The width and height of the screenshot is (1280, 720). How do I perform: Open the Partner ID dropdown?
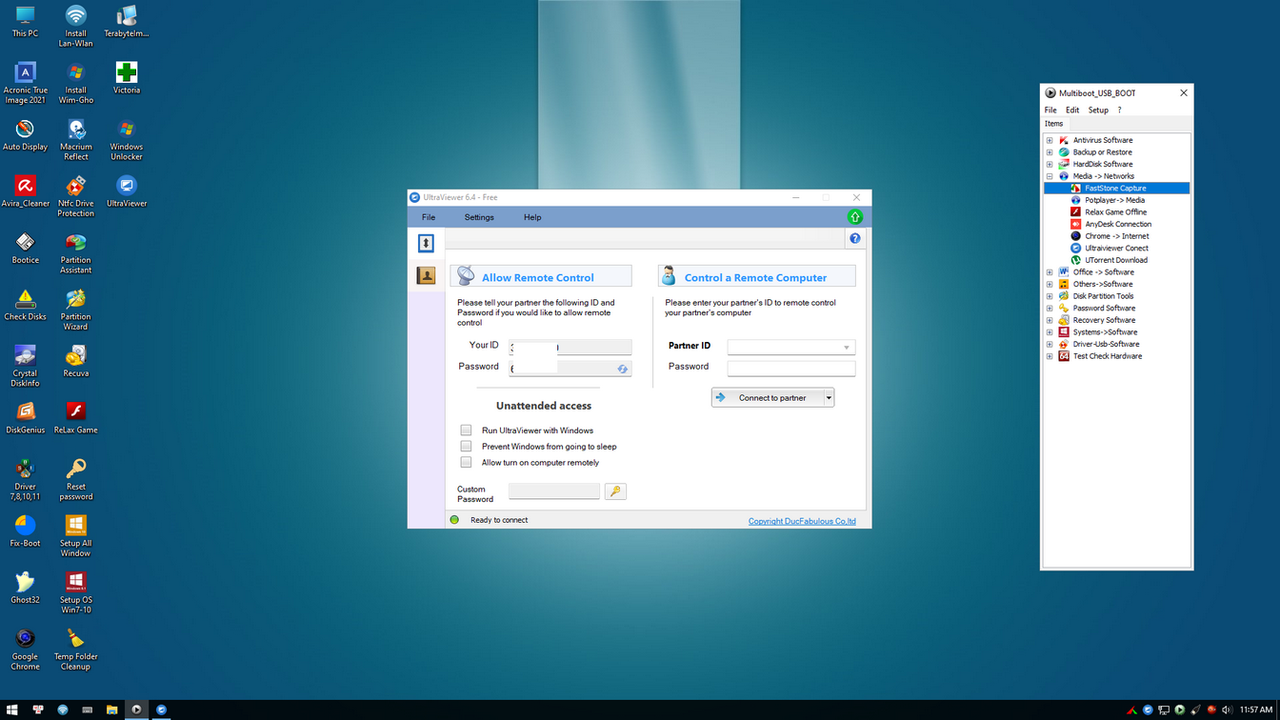[x=847, y=347]
